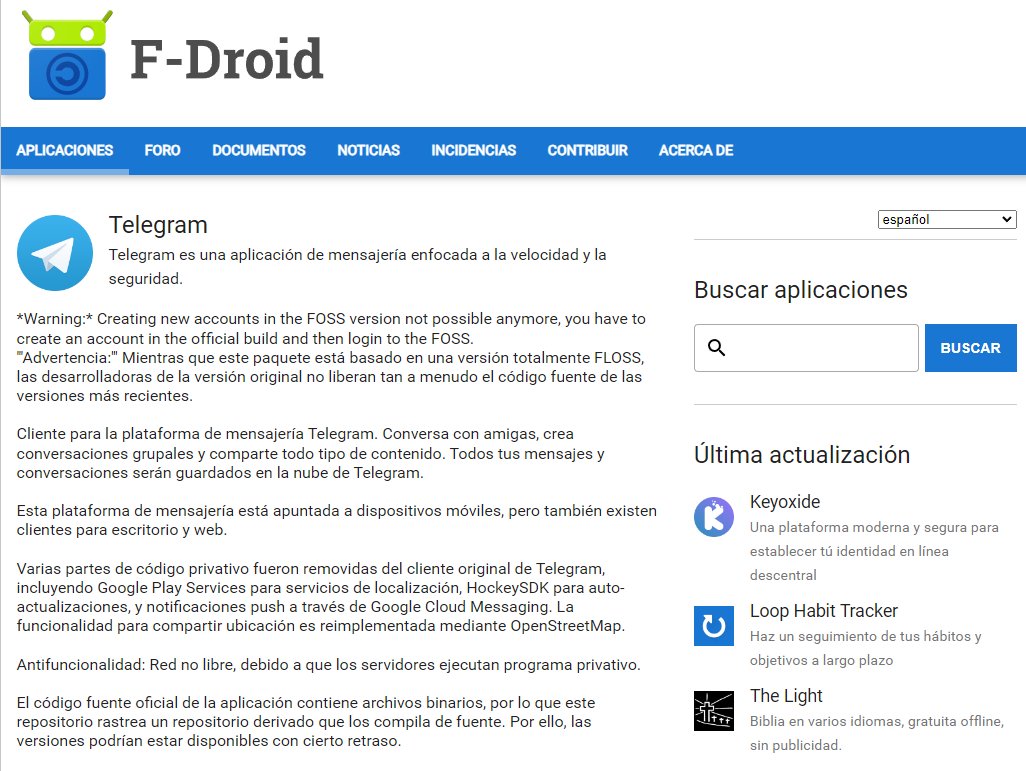Click paragraph starting 'Esta plataforma de mensajería'
The height and width of the screenshot is (771, 1026).
click(337, 520)
